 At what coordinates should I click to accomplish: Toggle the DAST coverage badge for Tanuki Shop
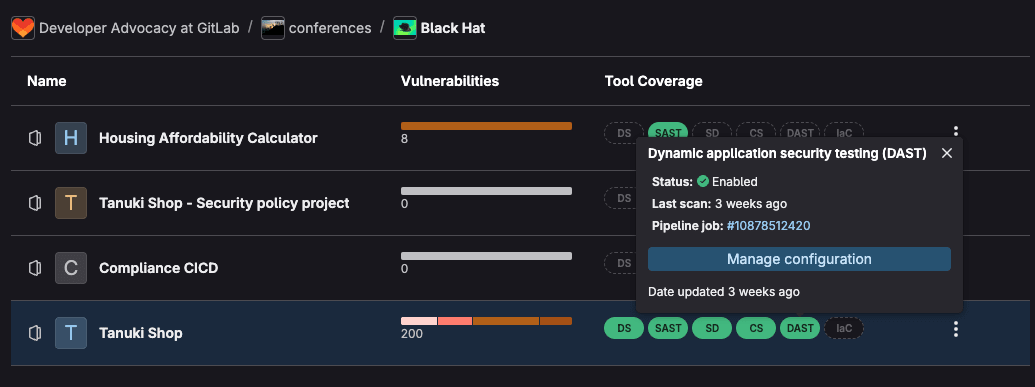click(800, 328)
